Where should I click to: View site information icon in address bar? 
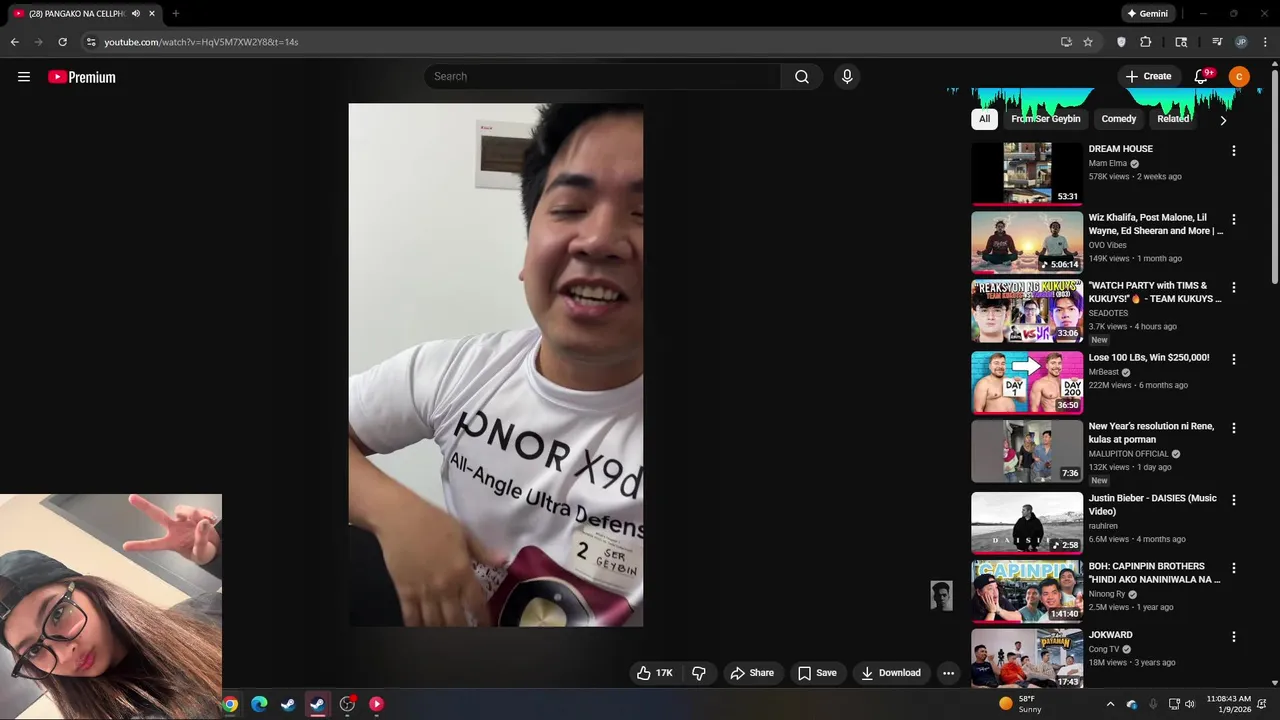point(91,42)
